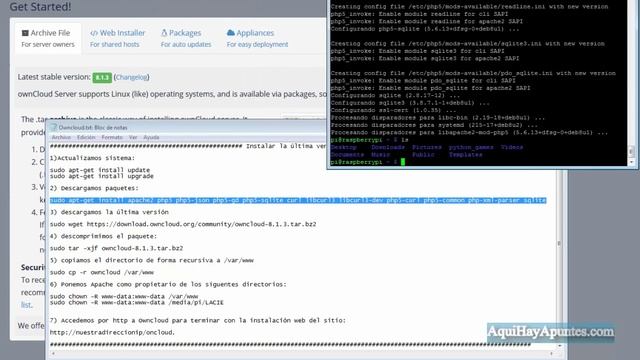
Task: Open Notepad's Edición menu
Action: pyautogui.click(x=86, y=138)
